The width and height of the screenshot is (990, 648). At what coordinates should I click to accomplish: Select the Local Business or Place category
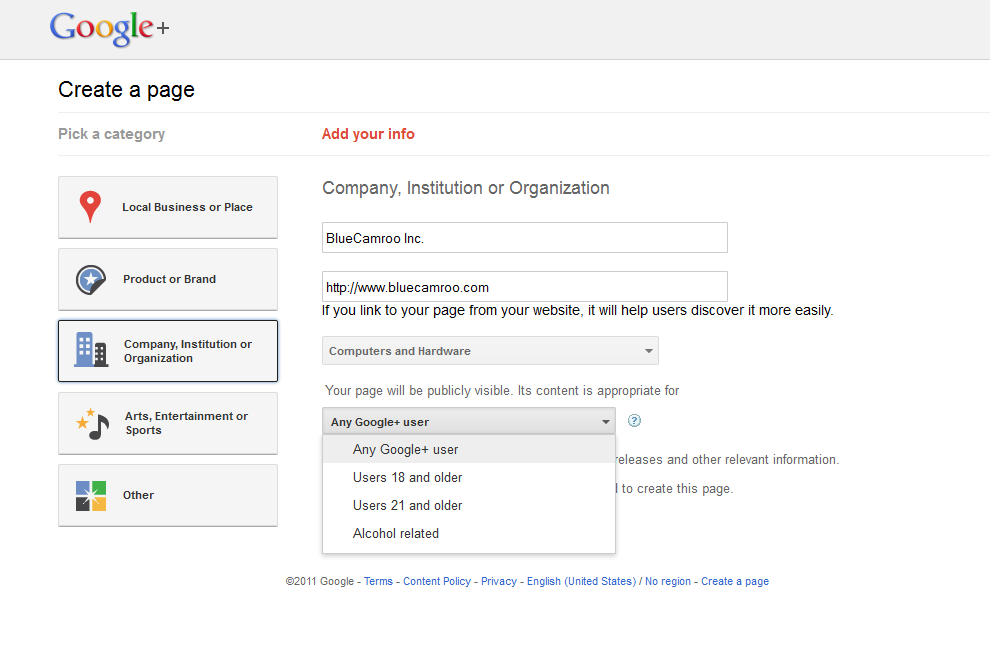[168, 207]
